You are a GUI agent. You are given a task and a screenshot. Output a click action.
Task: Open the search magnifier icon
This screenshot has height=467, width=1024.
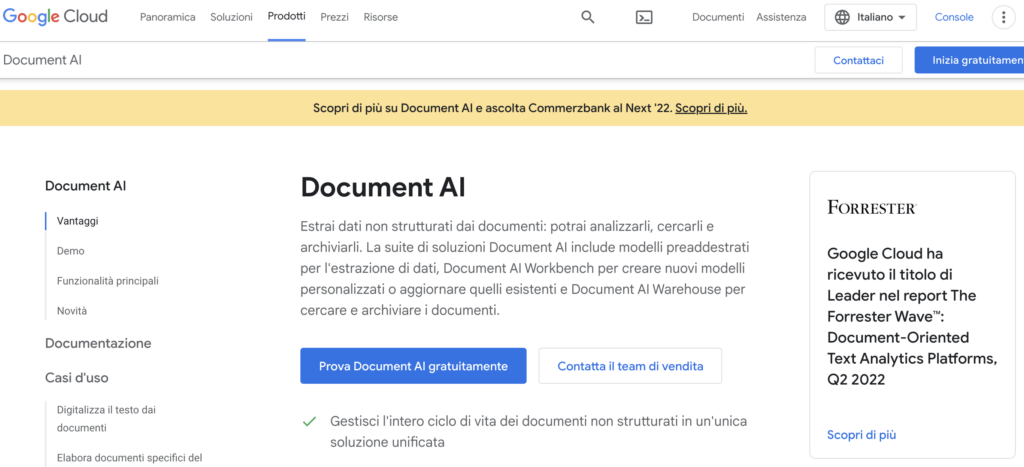coord(588,17)
